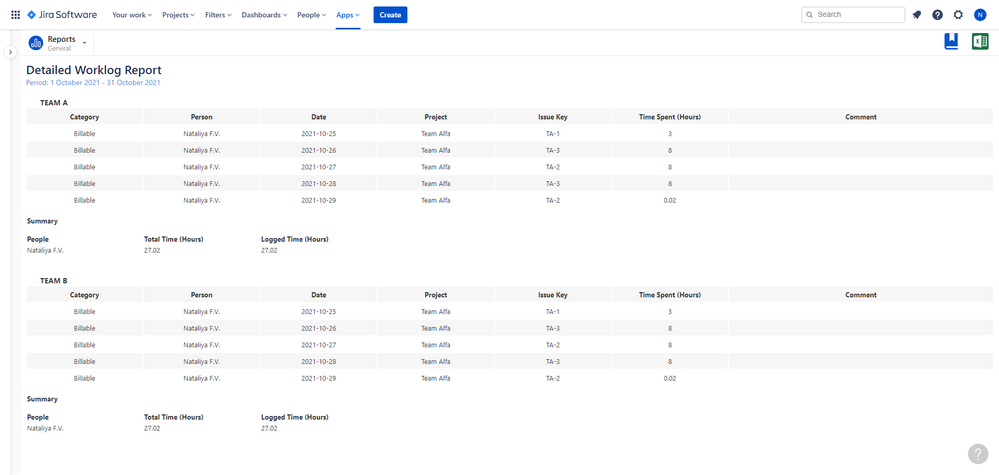The width and height of the screenshot is (999, 475).
Task: Click Comment column header in TEAM B table
Action: point(861,295)
